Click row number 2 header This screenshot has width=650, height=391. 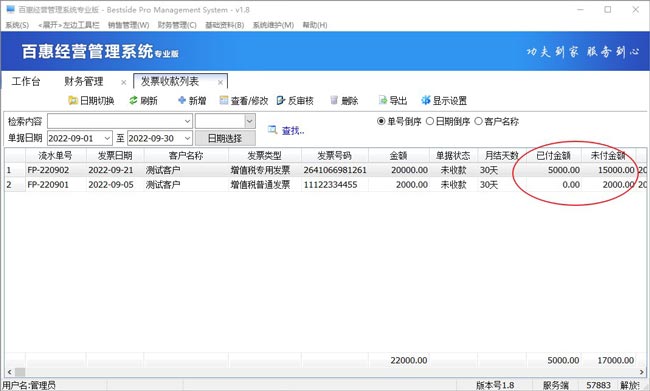[x=15, y=185]
